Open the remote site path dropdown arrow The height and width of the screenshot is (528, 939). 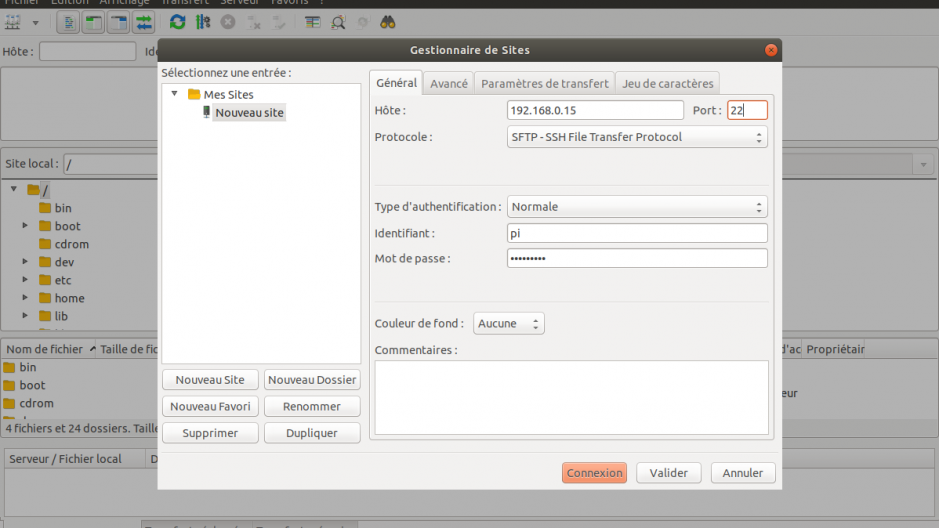click(x=923, y=164)
